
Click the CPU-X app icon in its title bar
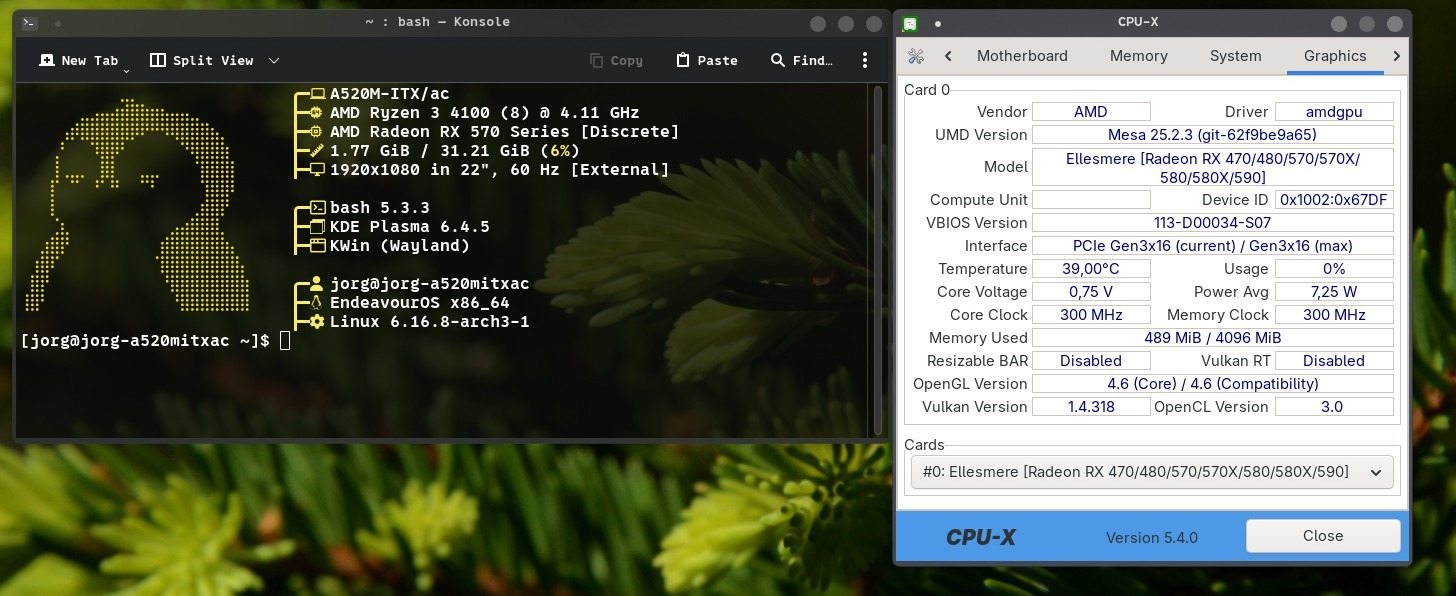(x=909, y=23)
